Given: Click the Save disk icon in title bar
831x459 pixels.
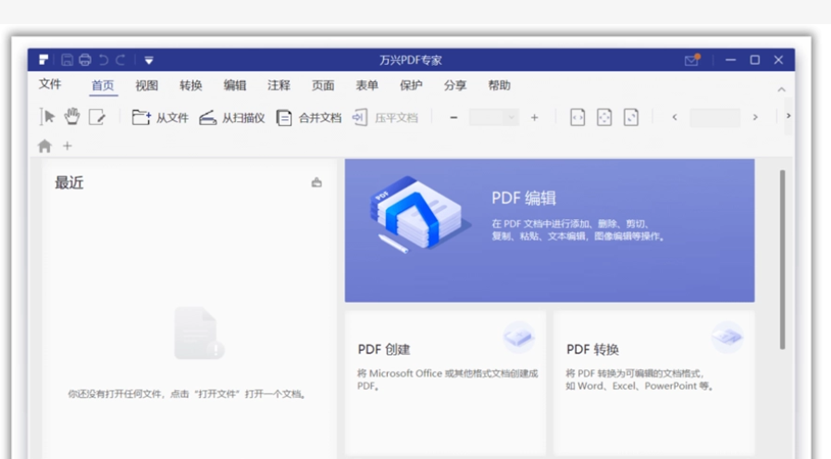Looking at the screenshot, I should (x=67, y=60).
